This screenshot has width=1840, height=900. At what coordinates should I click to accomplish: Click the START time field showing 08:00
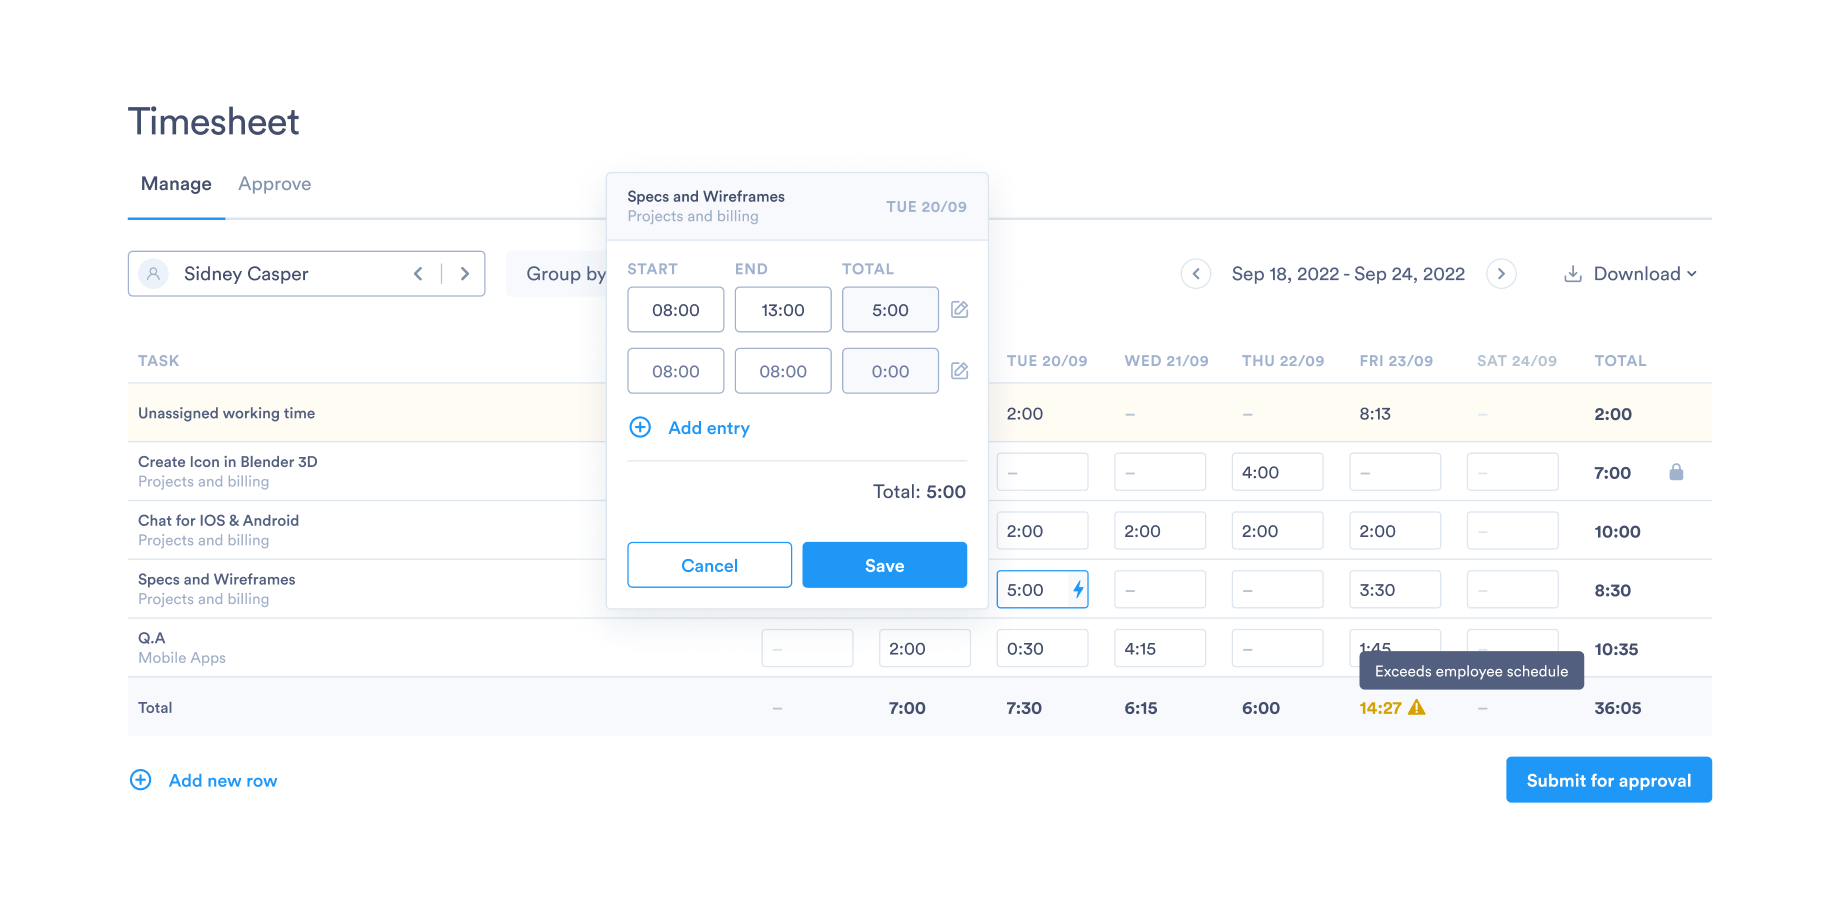675,309
